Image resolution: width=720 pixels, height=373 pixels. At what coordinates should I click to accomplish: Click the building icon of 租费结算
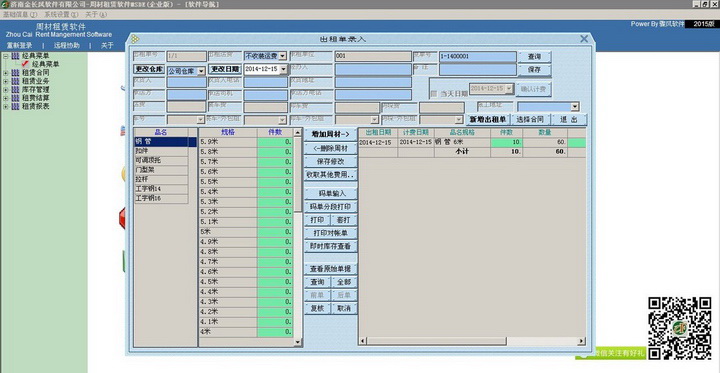point(15,98)
